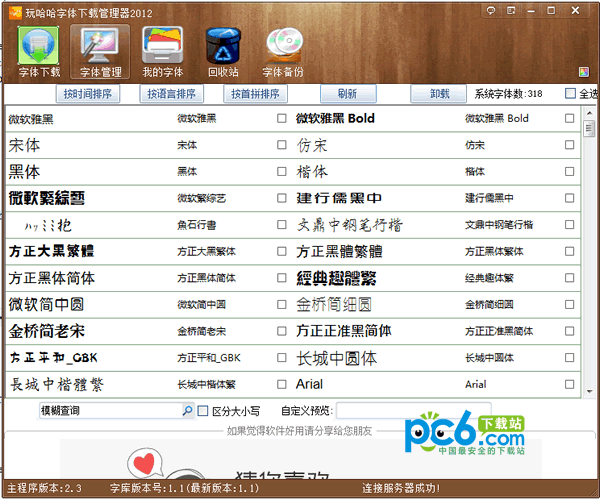Viewport: 600px width, 500px height.
Task: Click the 楷体 font preview sample
Action: click(x=312, y=172)
